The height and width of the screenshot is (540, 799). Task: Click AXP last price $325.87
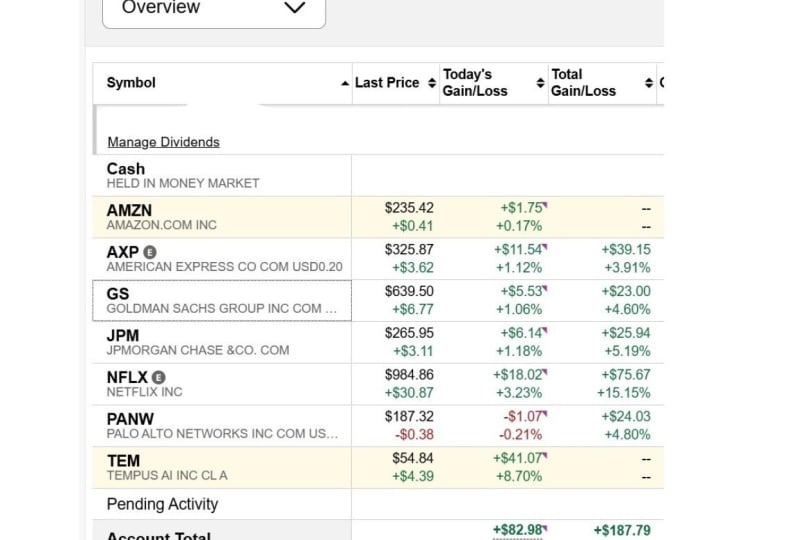[409, 250]
